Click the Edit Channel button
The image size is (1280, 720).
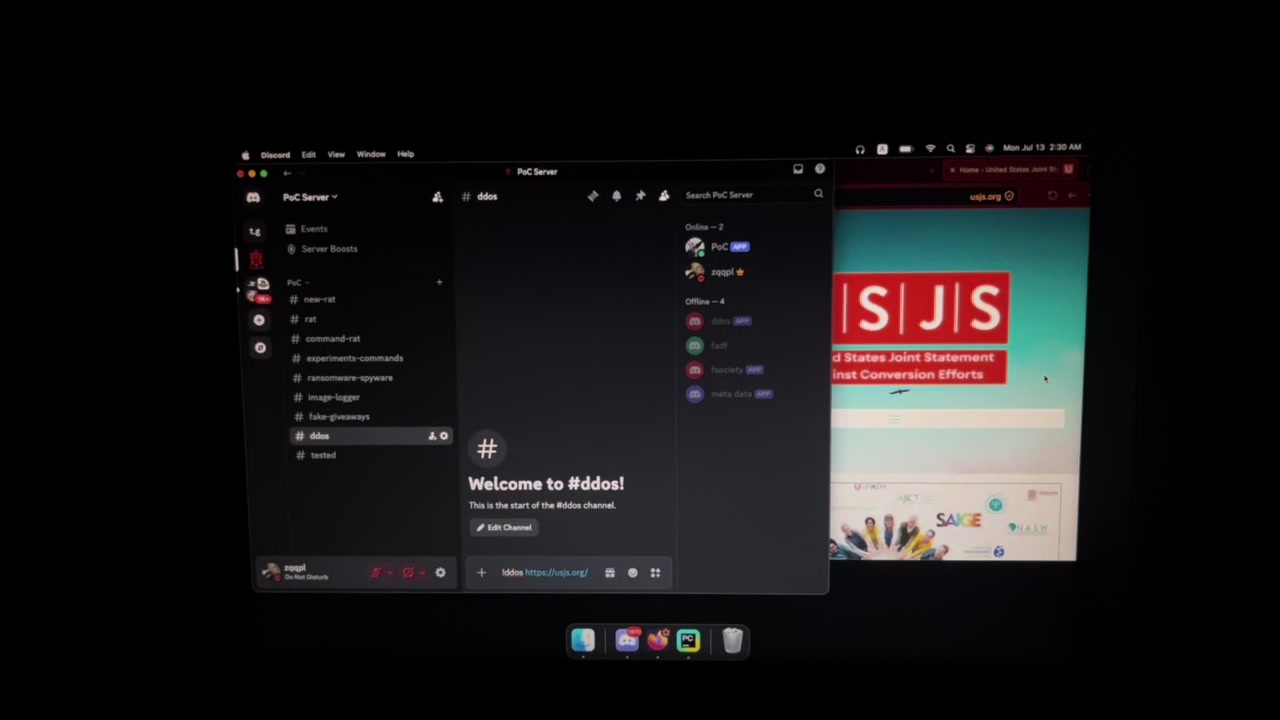click(504, 527)
